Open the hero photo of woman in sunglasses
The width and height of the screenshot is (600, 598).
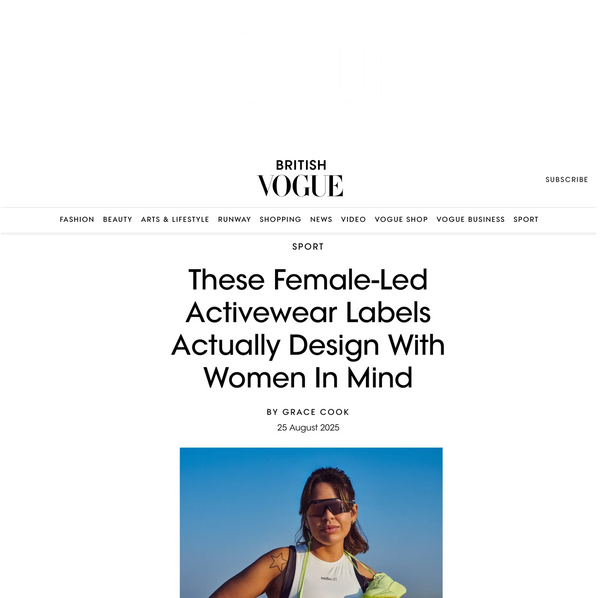(311, 523)
